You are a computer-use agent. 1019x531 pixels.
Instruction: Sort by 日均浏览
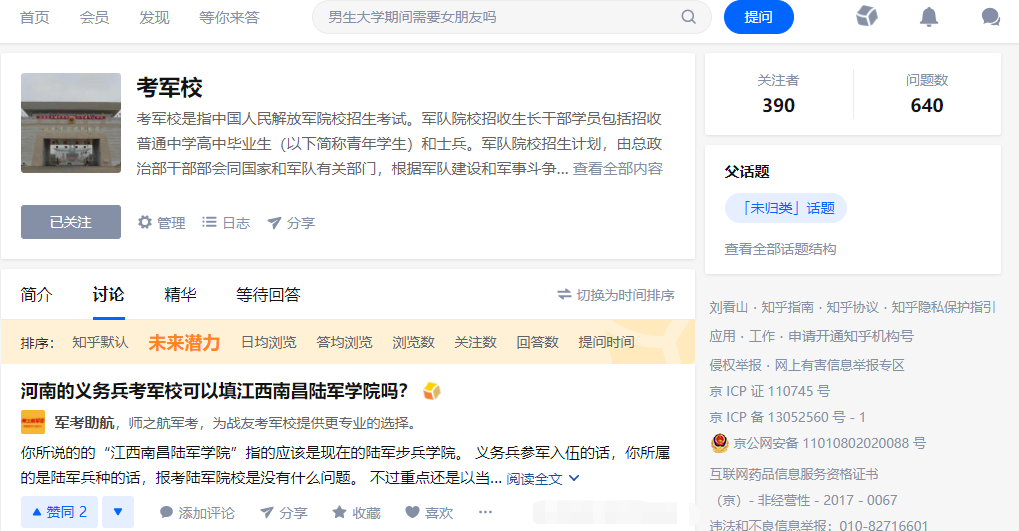(268, 342)
